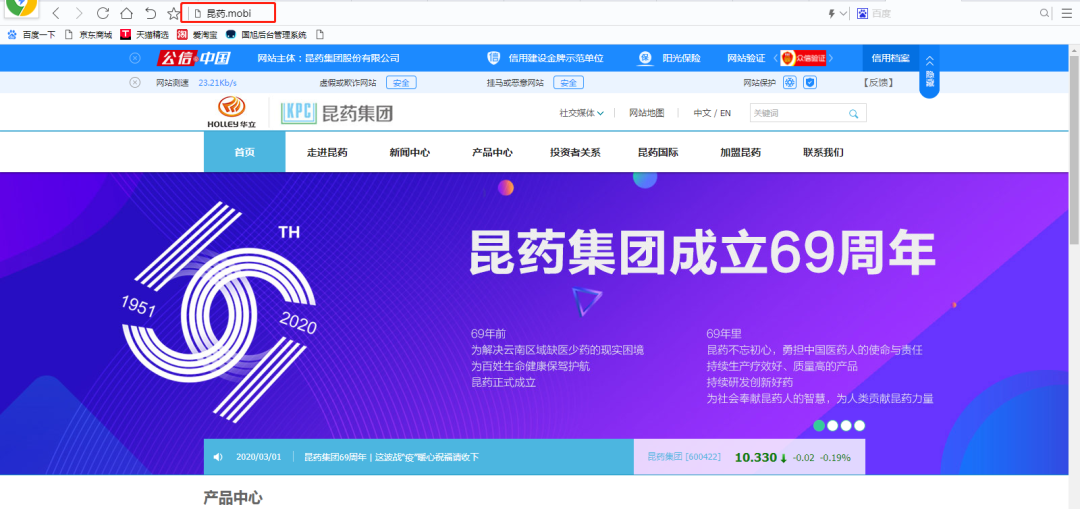The image size is (1080, 509).
Task: Click the speaker icon in news ticker
Action: [218, 457]
